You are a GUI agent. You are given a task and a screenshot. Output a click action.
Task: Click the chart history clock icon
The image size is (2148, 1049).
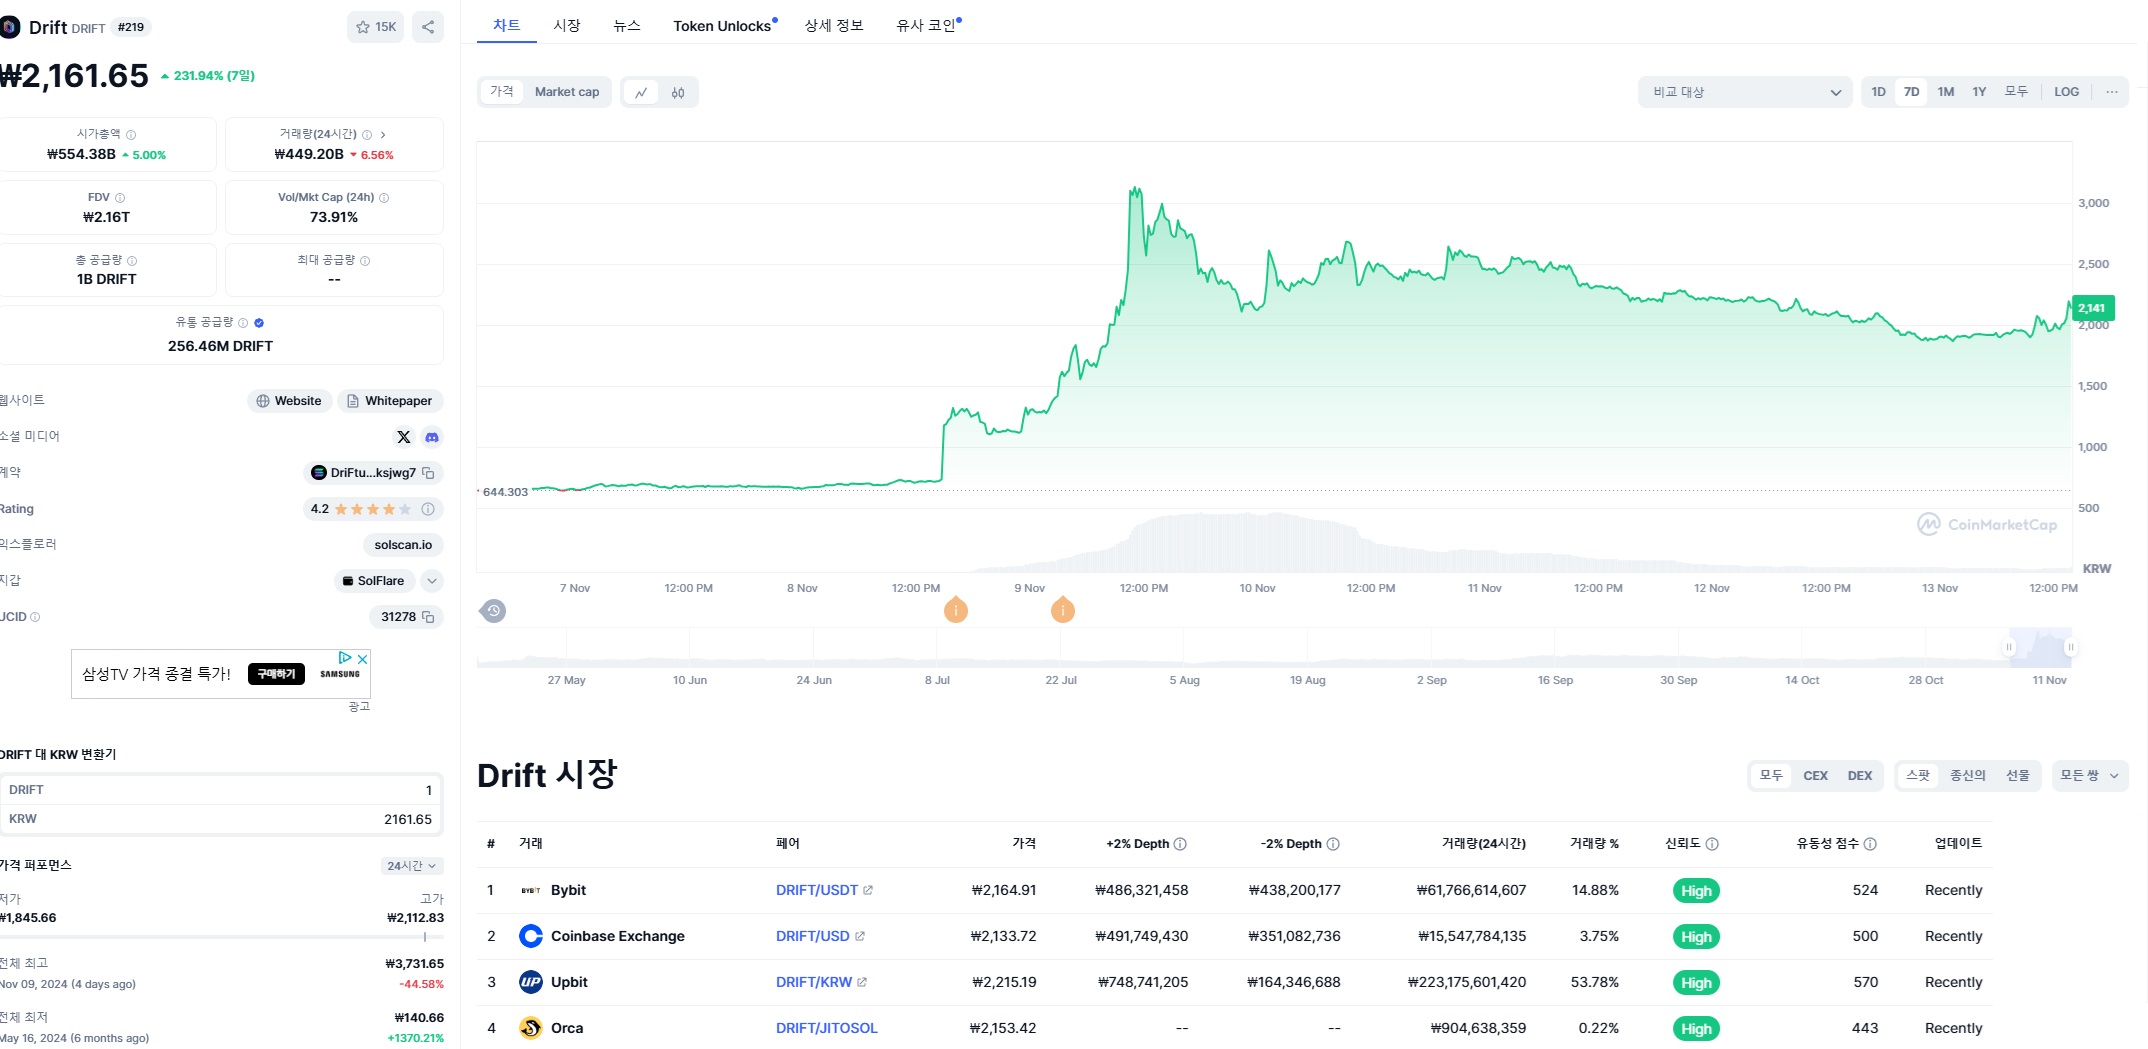(493, 611)
